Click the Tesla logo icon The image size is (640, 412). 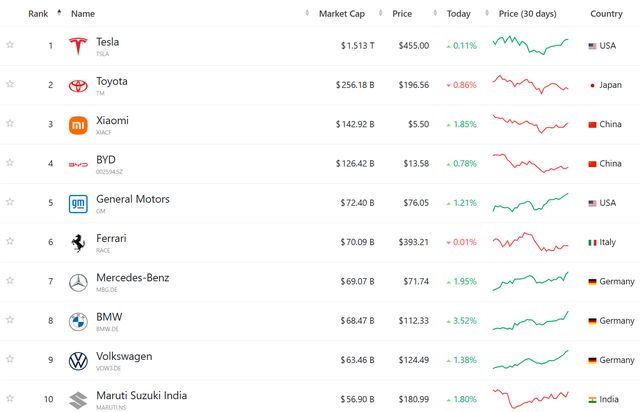point(78,46)
